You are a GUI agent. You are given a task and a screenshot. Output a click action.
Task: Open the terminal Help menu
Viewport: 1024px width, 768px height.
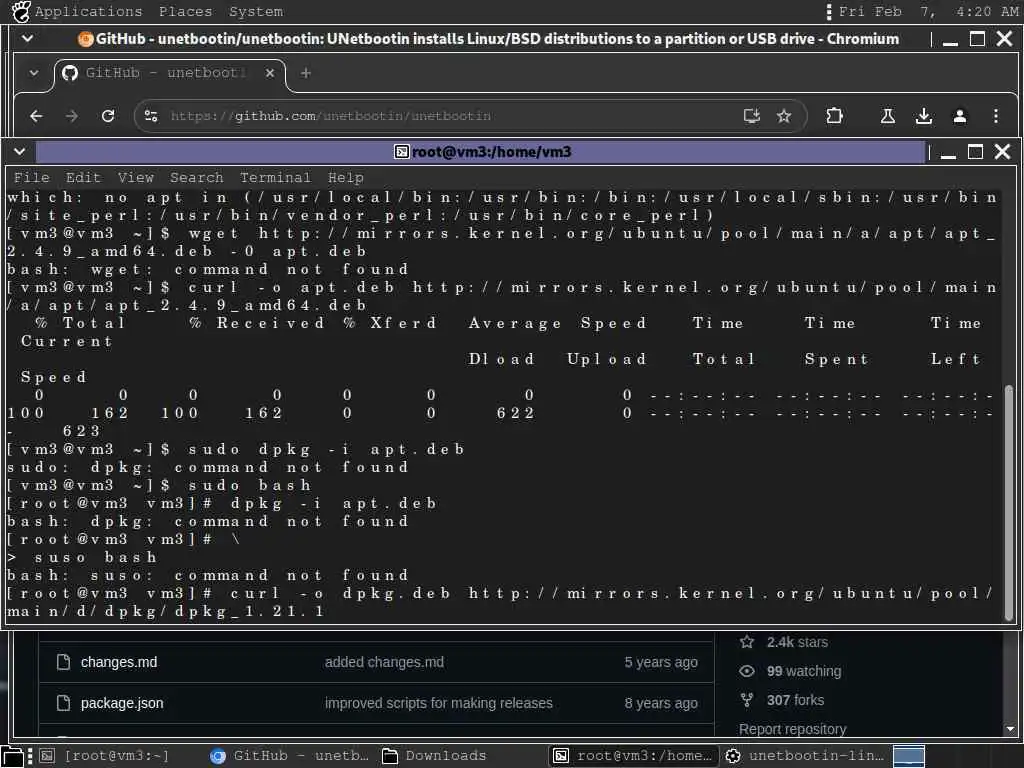tap(345, 178)
